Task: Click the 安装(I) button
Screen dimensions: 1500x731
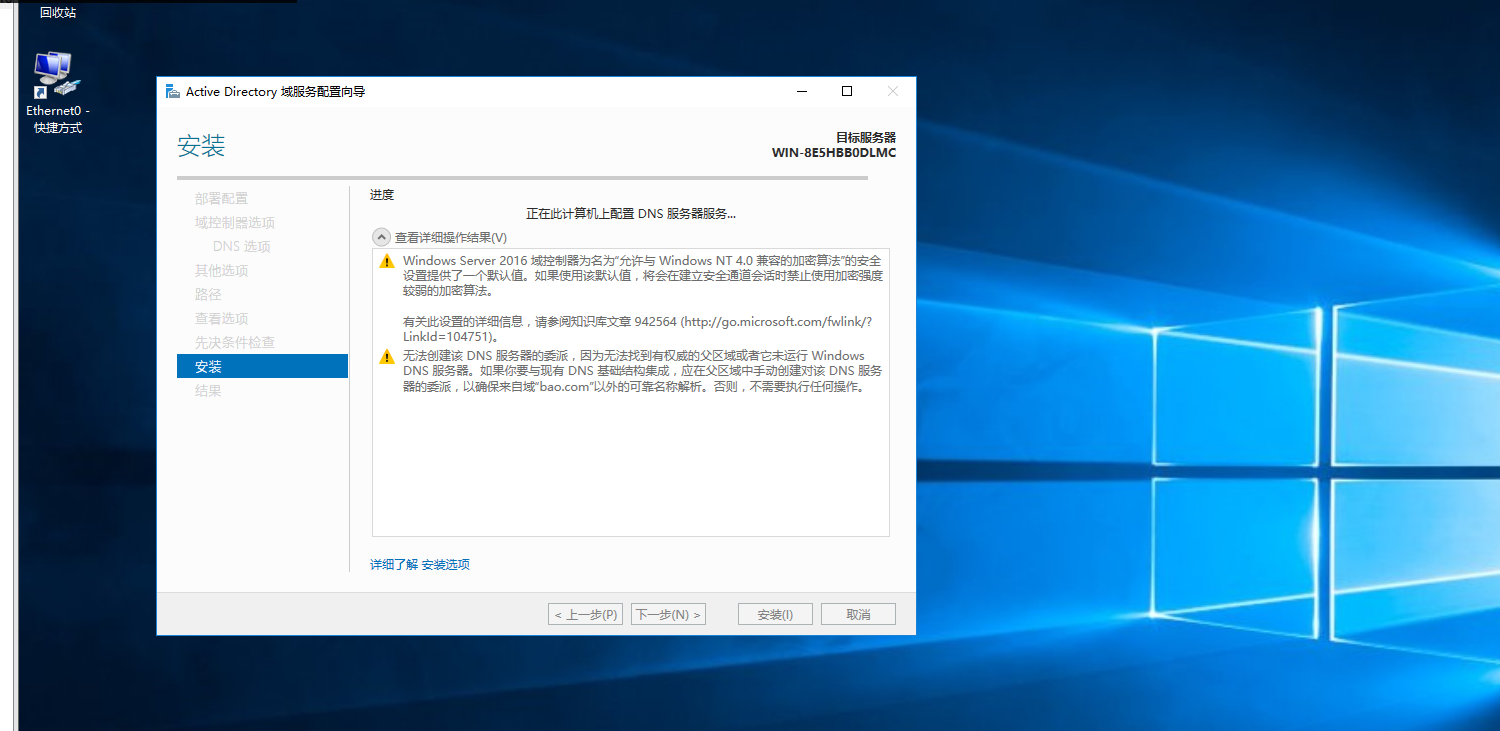Action: point(775,614)
